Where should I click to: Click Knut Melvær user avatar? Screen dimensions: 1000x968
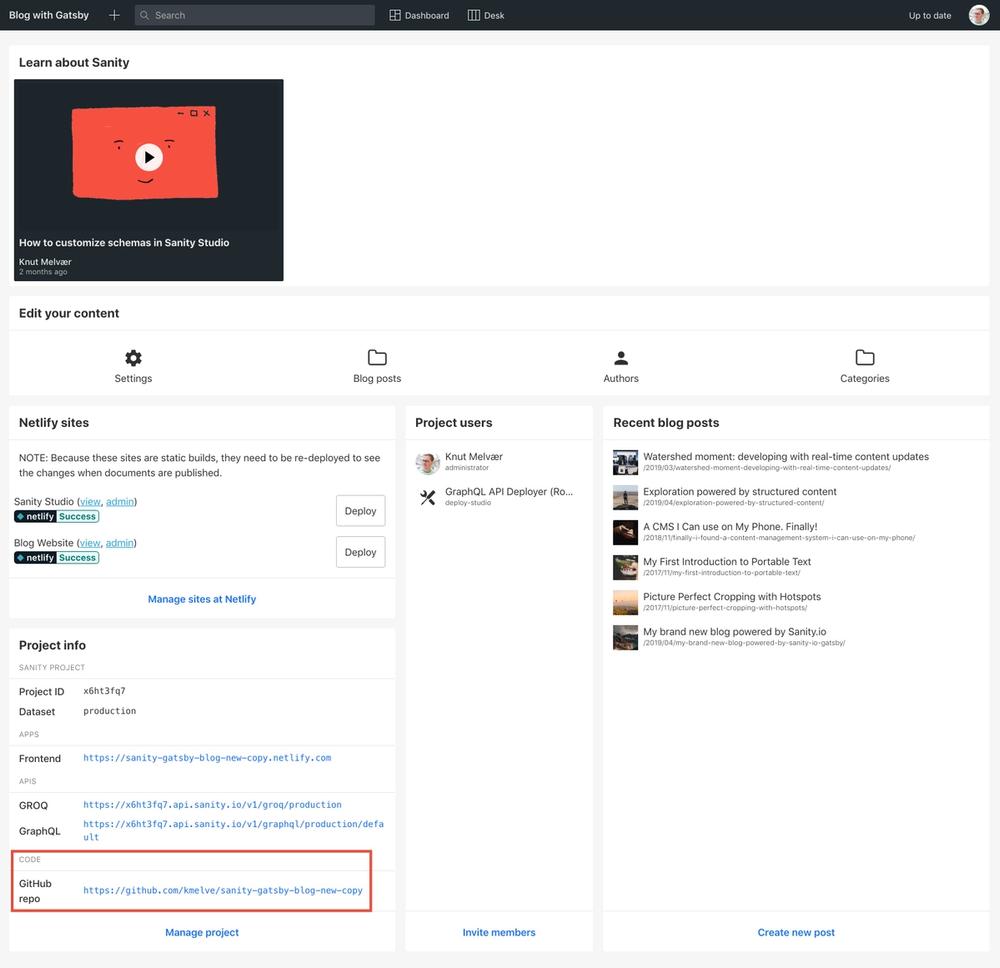point(427,463)
